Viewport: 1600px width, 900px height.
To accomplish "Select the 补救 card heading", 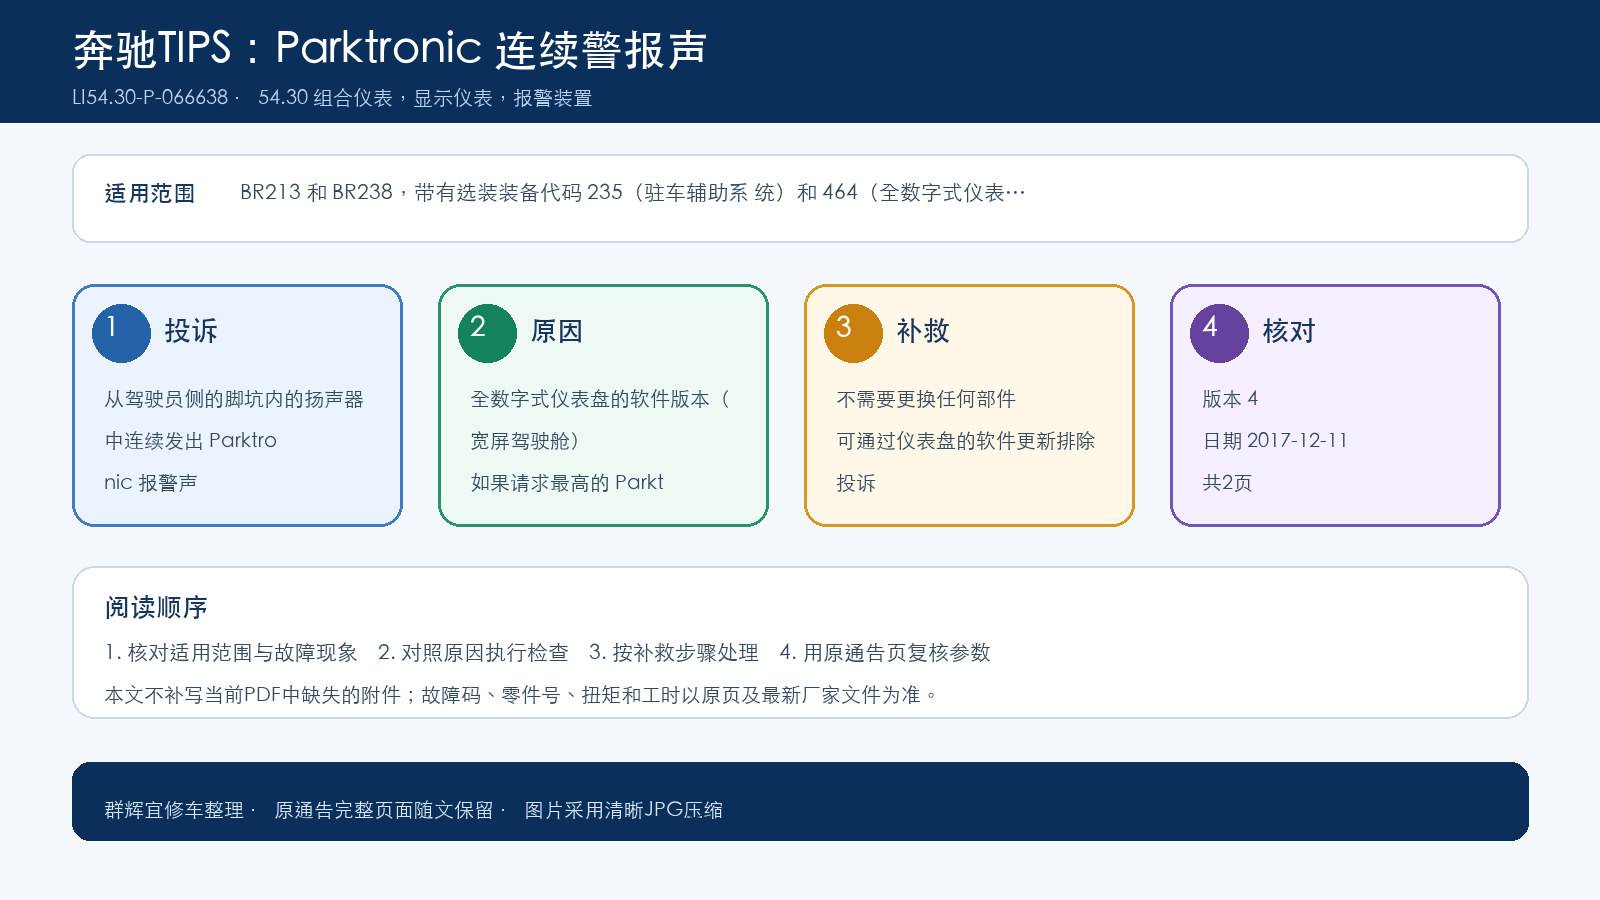I will click(923, 331).
